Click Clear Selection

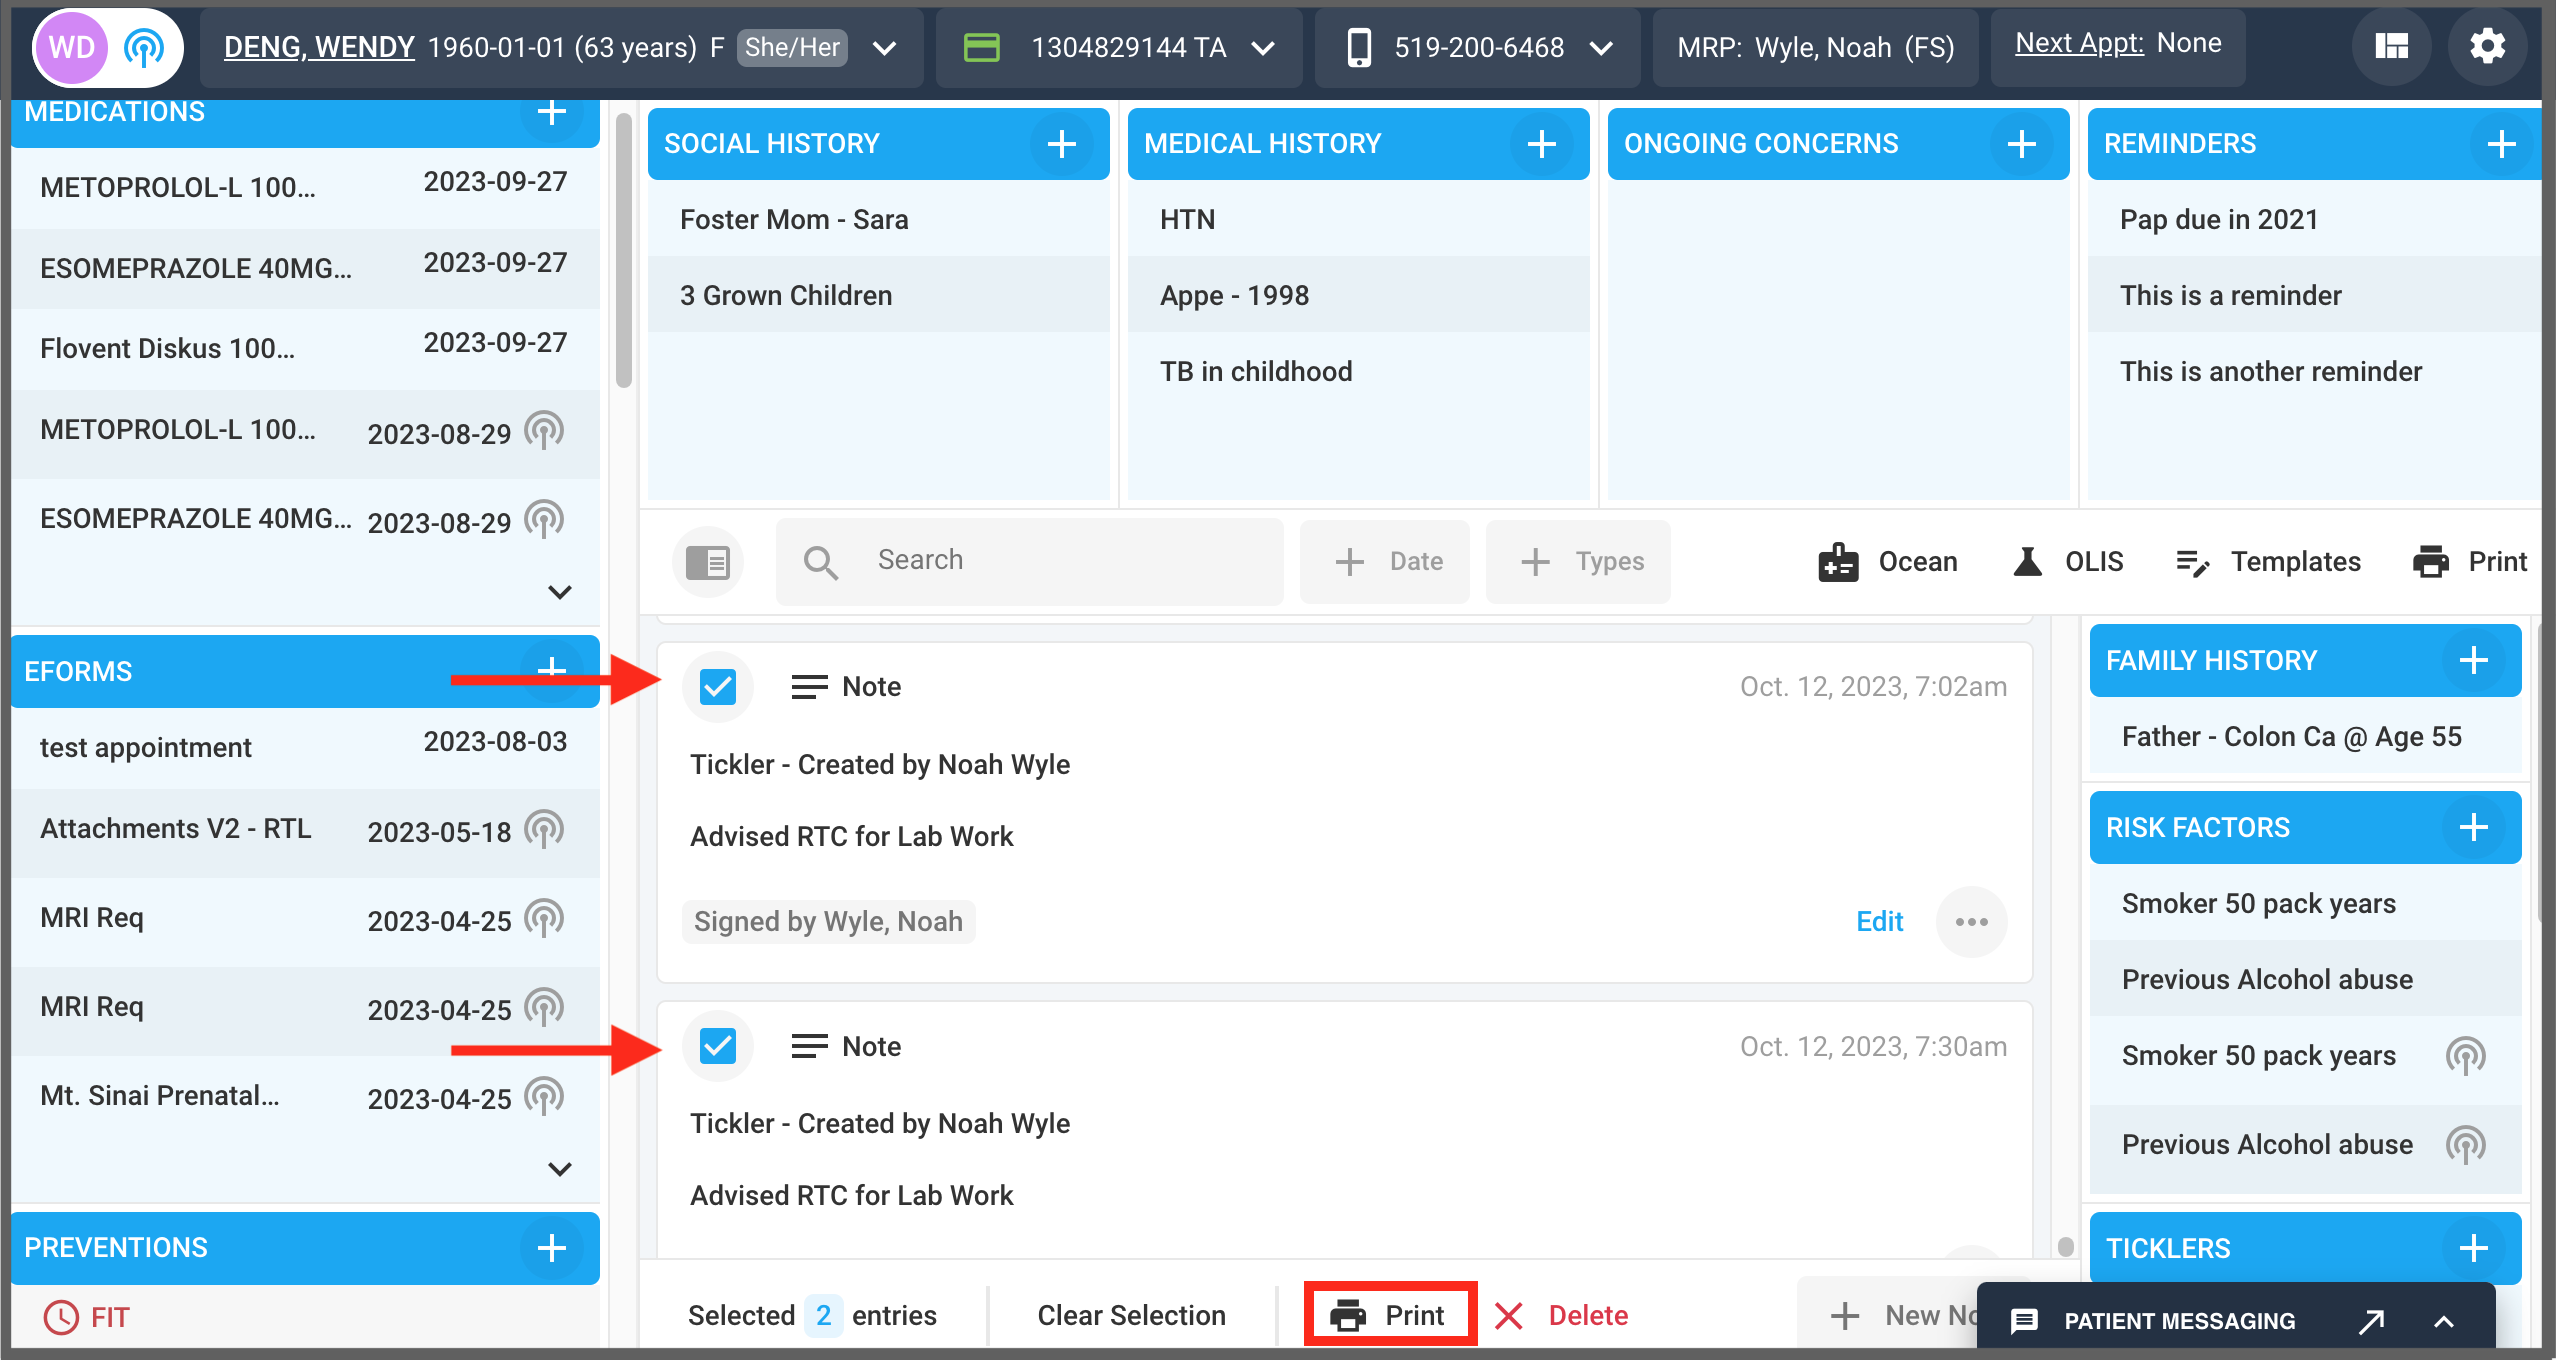1131,1315
